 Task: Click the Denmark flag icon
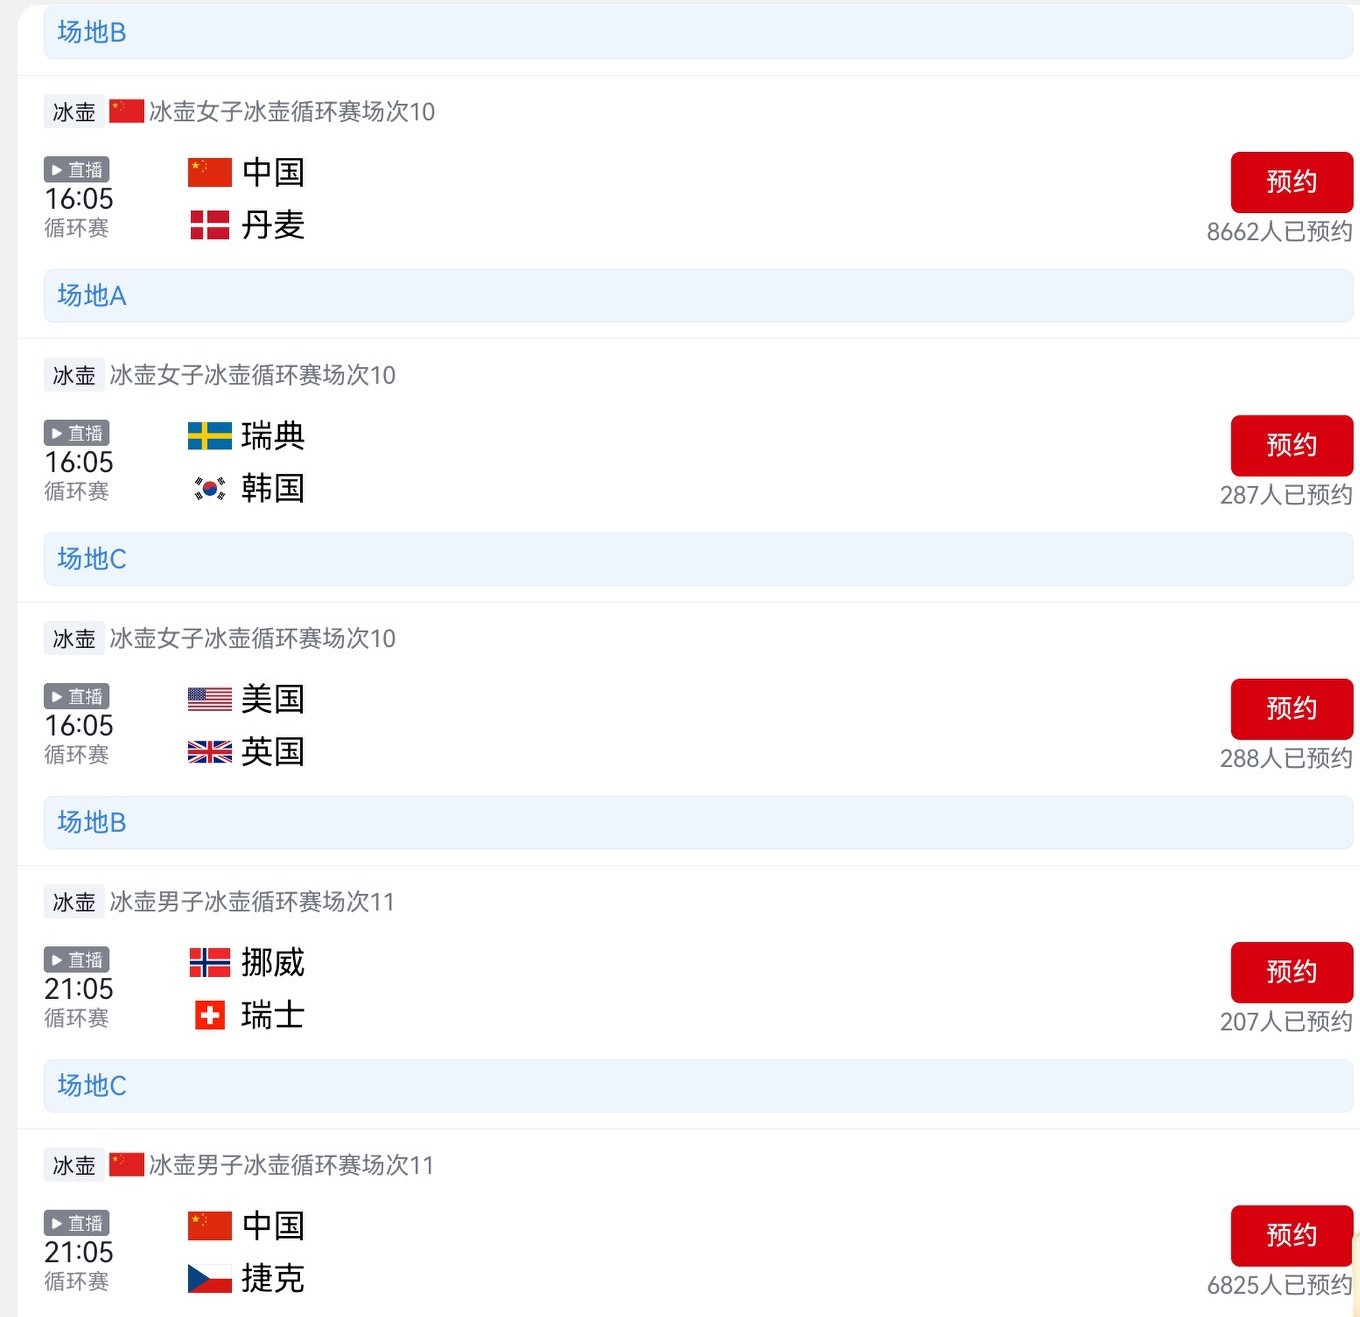(210, 225)
